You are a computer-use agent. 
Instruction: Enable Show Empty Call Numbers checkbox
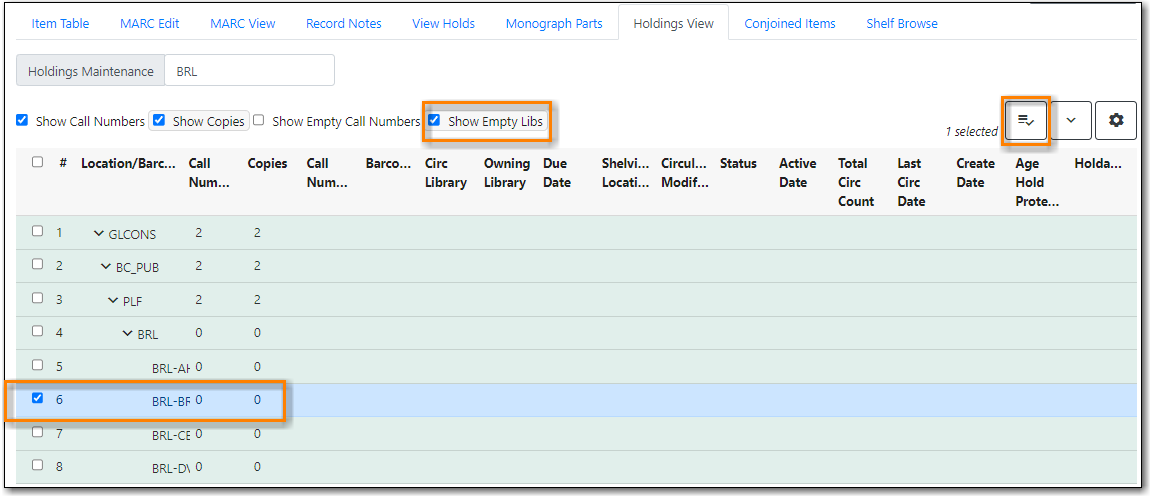pyautogui.click(x=259, y=120)
